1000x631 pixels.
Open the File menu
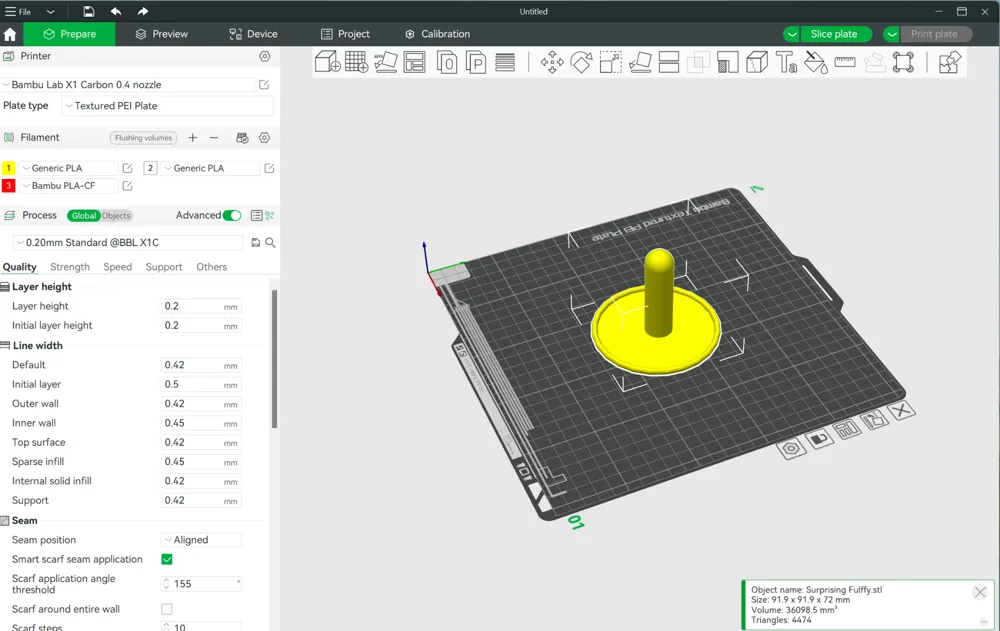[x=18, y=11]
